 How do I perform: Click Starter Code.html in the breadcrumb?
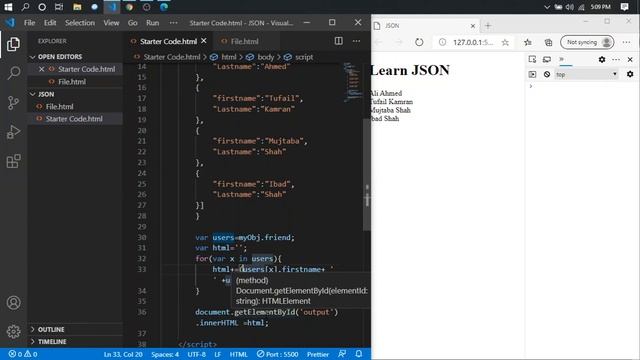coord(172,57)
